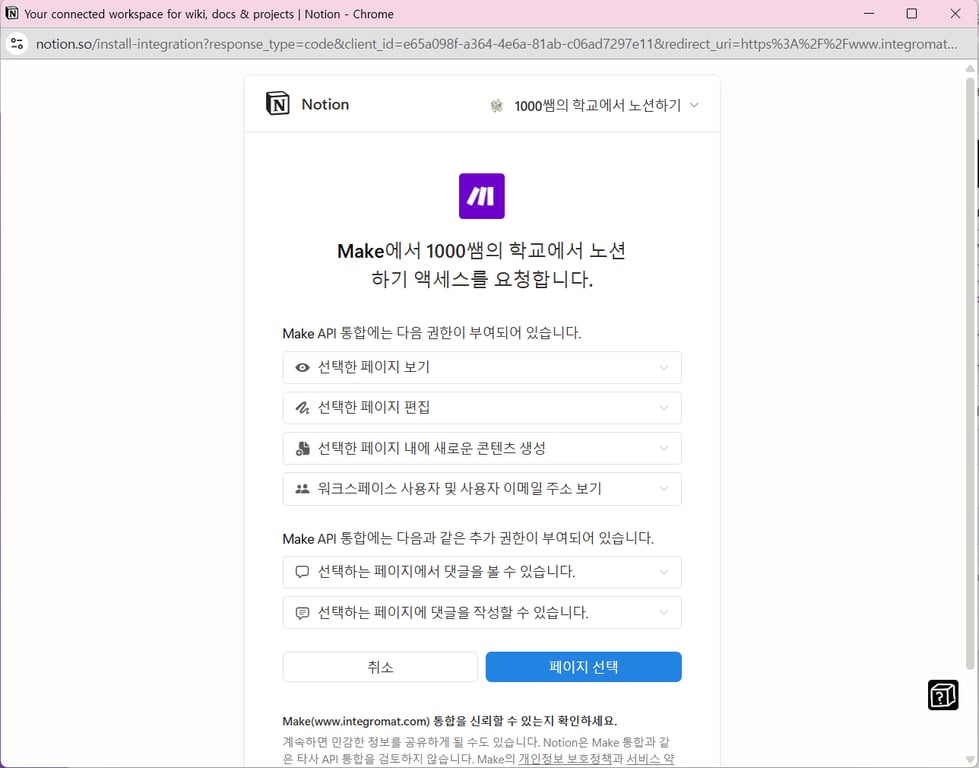Viewport: 979px width, 768px height.
Task: Click the Notion brand name text
Action: [x=325, y=104]
